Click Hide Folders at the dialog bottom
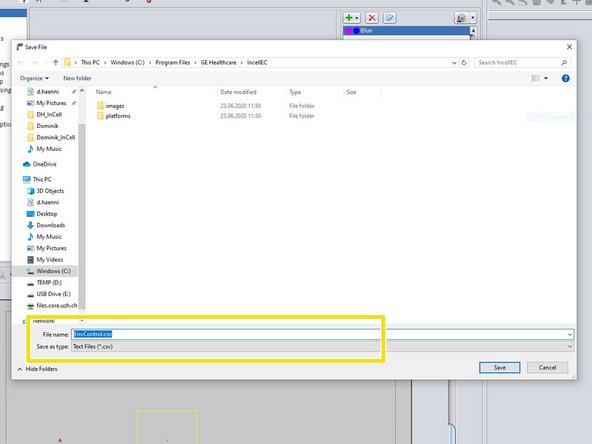592x444 pixels. pos(38,369)
